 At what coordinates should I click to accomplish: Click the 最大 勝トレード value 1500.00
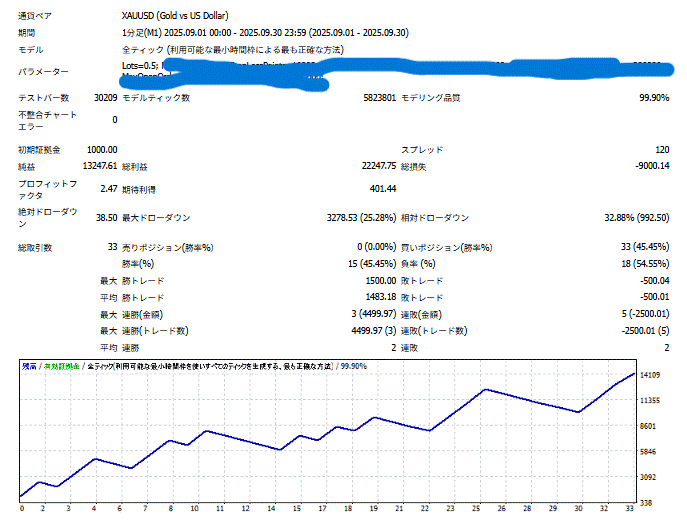[378, 282]
